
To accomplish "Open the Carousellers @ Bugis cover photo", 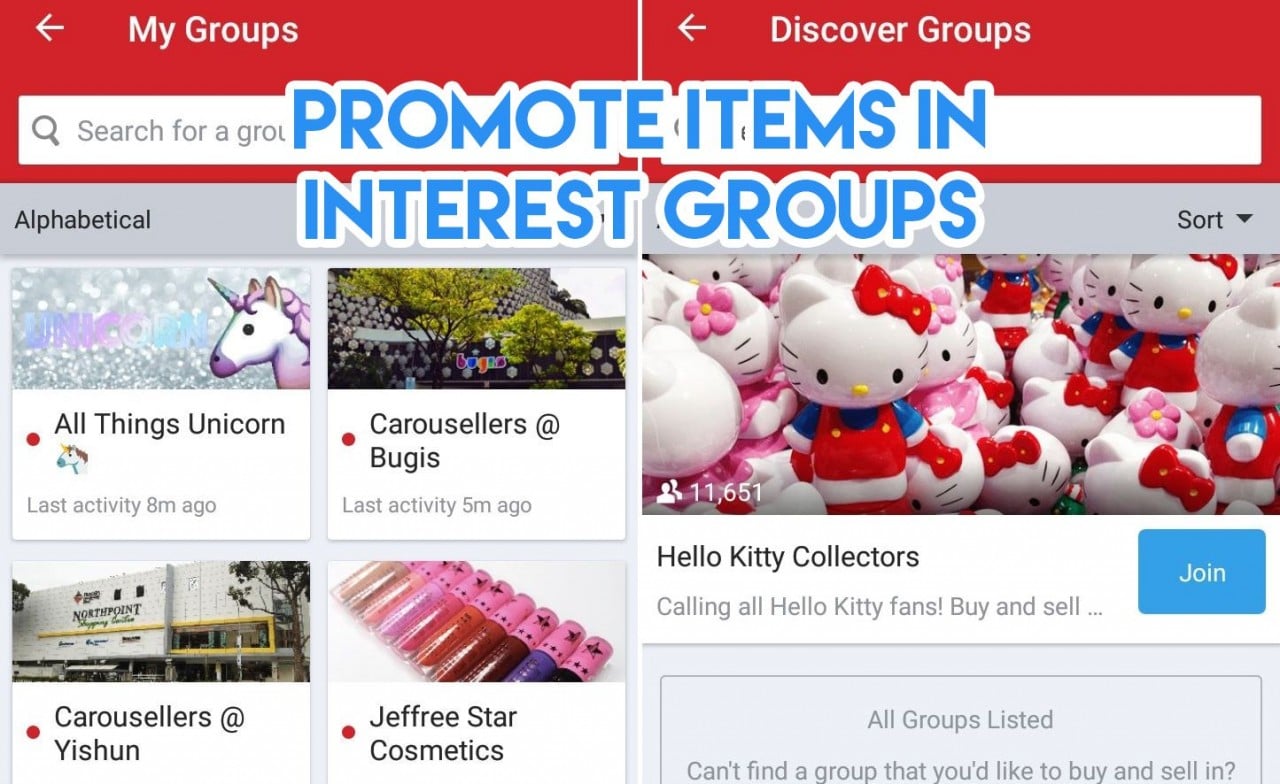I will tap(476, 328).
